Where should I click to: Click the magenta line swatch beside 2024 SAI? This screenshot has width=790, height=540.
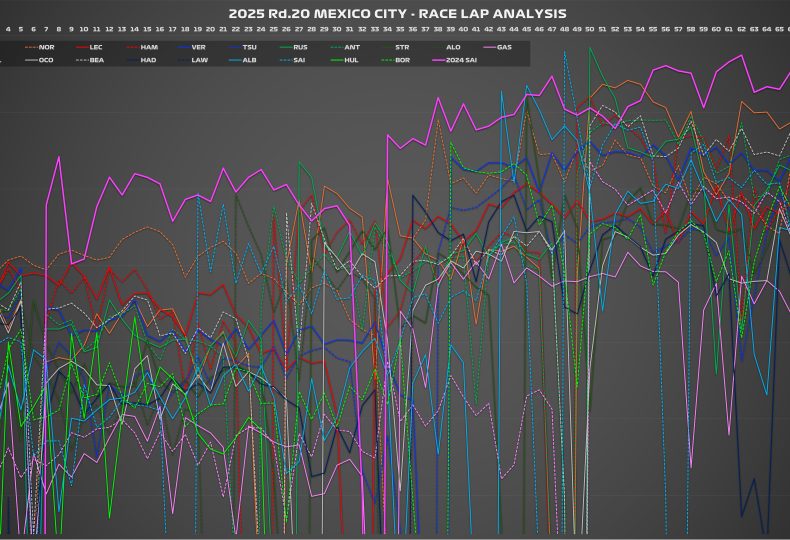click(437, 60)
